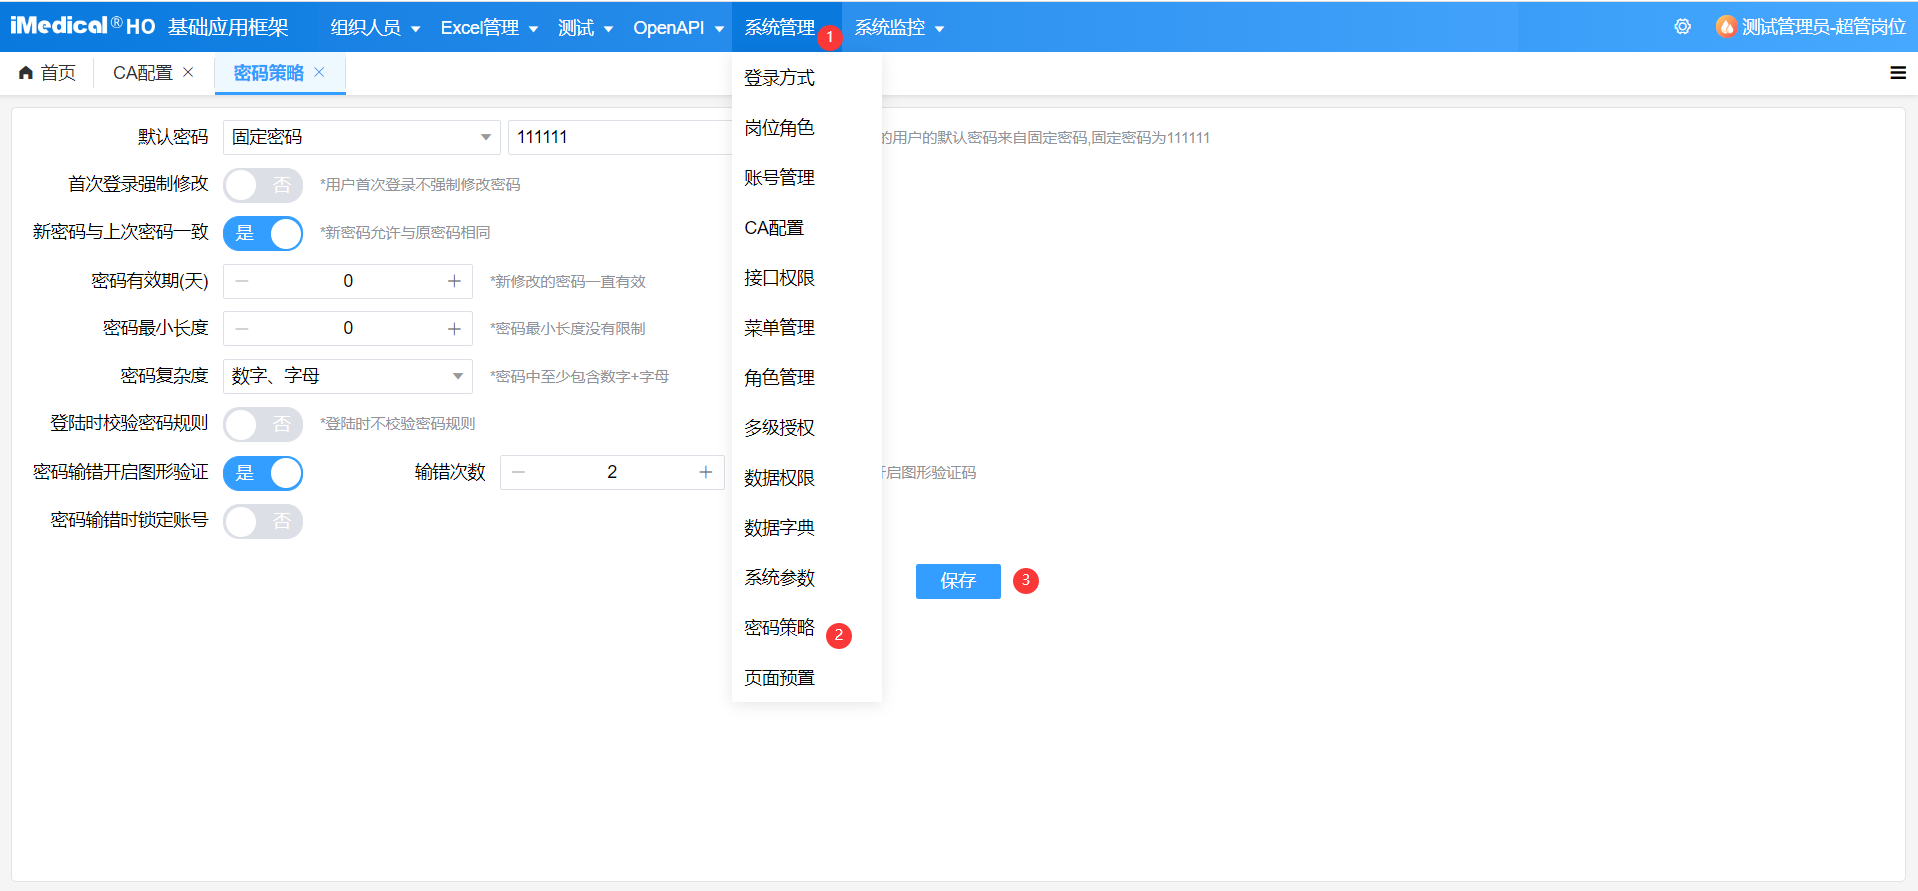This screenshot has height=891, width=1918.
Task: Select 多级授权 from menu
Action: tap(807, 428)
